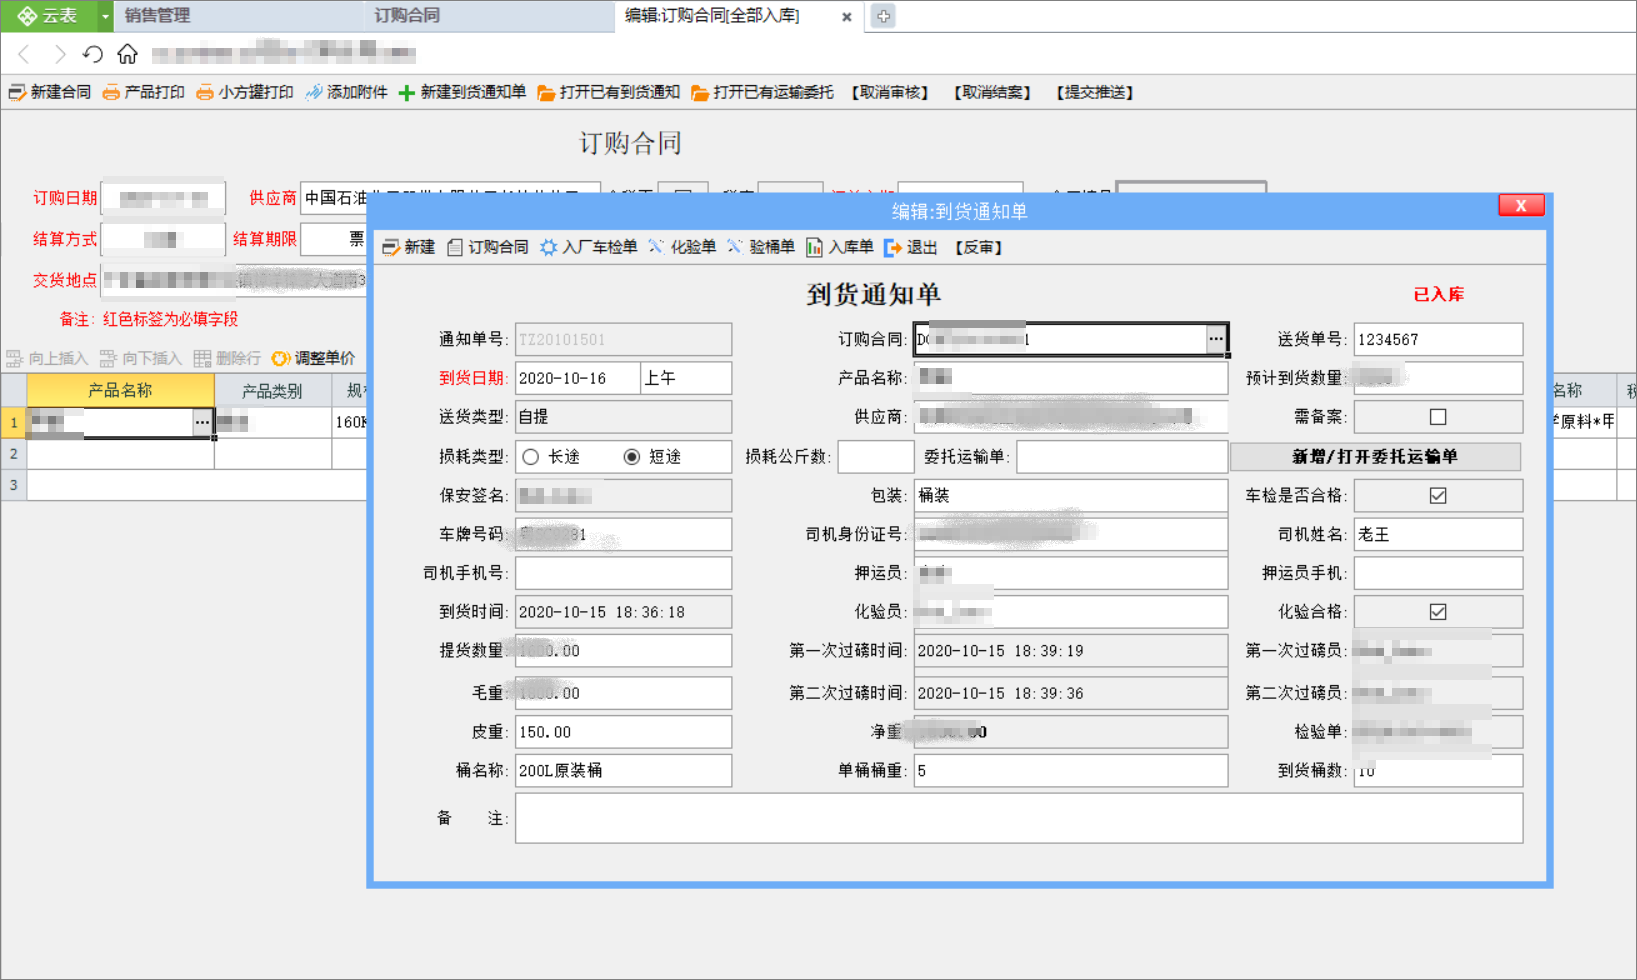Click the 皮重 field showing 150.00
This screenshot has height=980, width=1637.
[x=623, y=732]
